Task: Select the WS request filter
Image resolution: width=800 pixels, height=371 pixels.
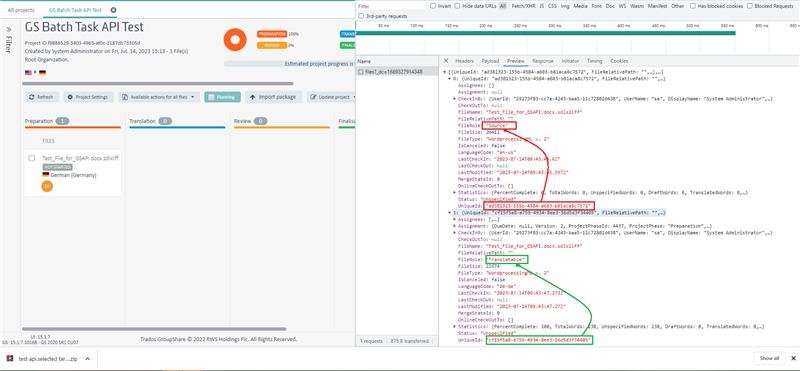Action: click(622, 6)
